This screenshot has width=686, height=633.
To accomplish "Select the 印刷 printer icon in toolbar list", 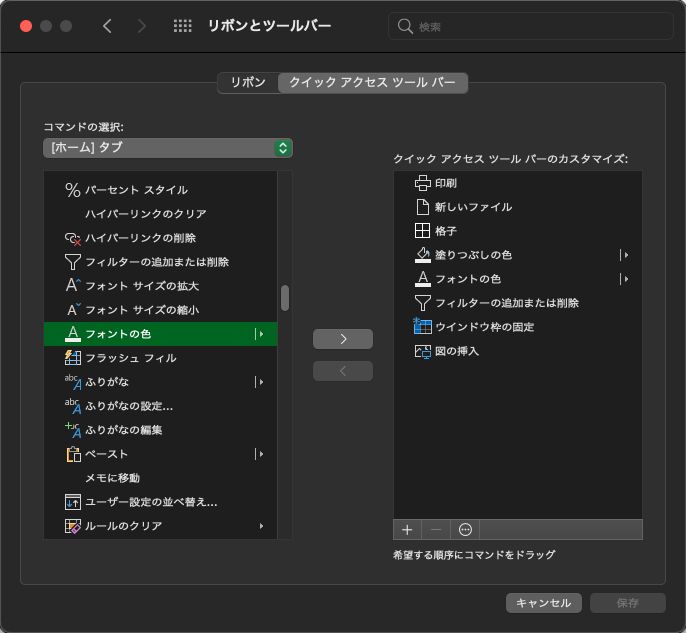I will tap(422, 183).
